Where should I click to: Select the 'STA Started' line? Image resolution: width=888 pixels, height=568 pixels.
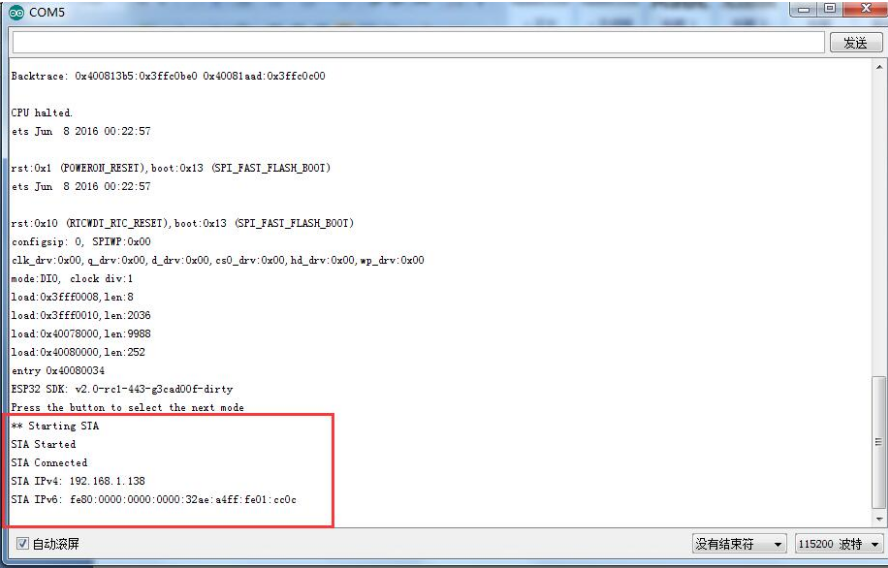pyautogui.click(x=43, y=445)
